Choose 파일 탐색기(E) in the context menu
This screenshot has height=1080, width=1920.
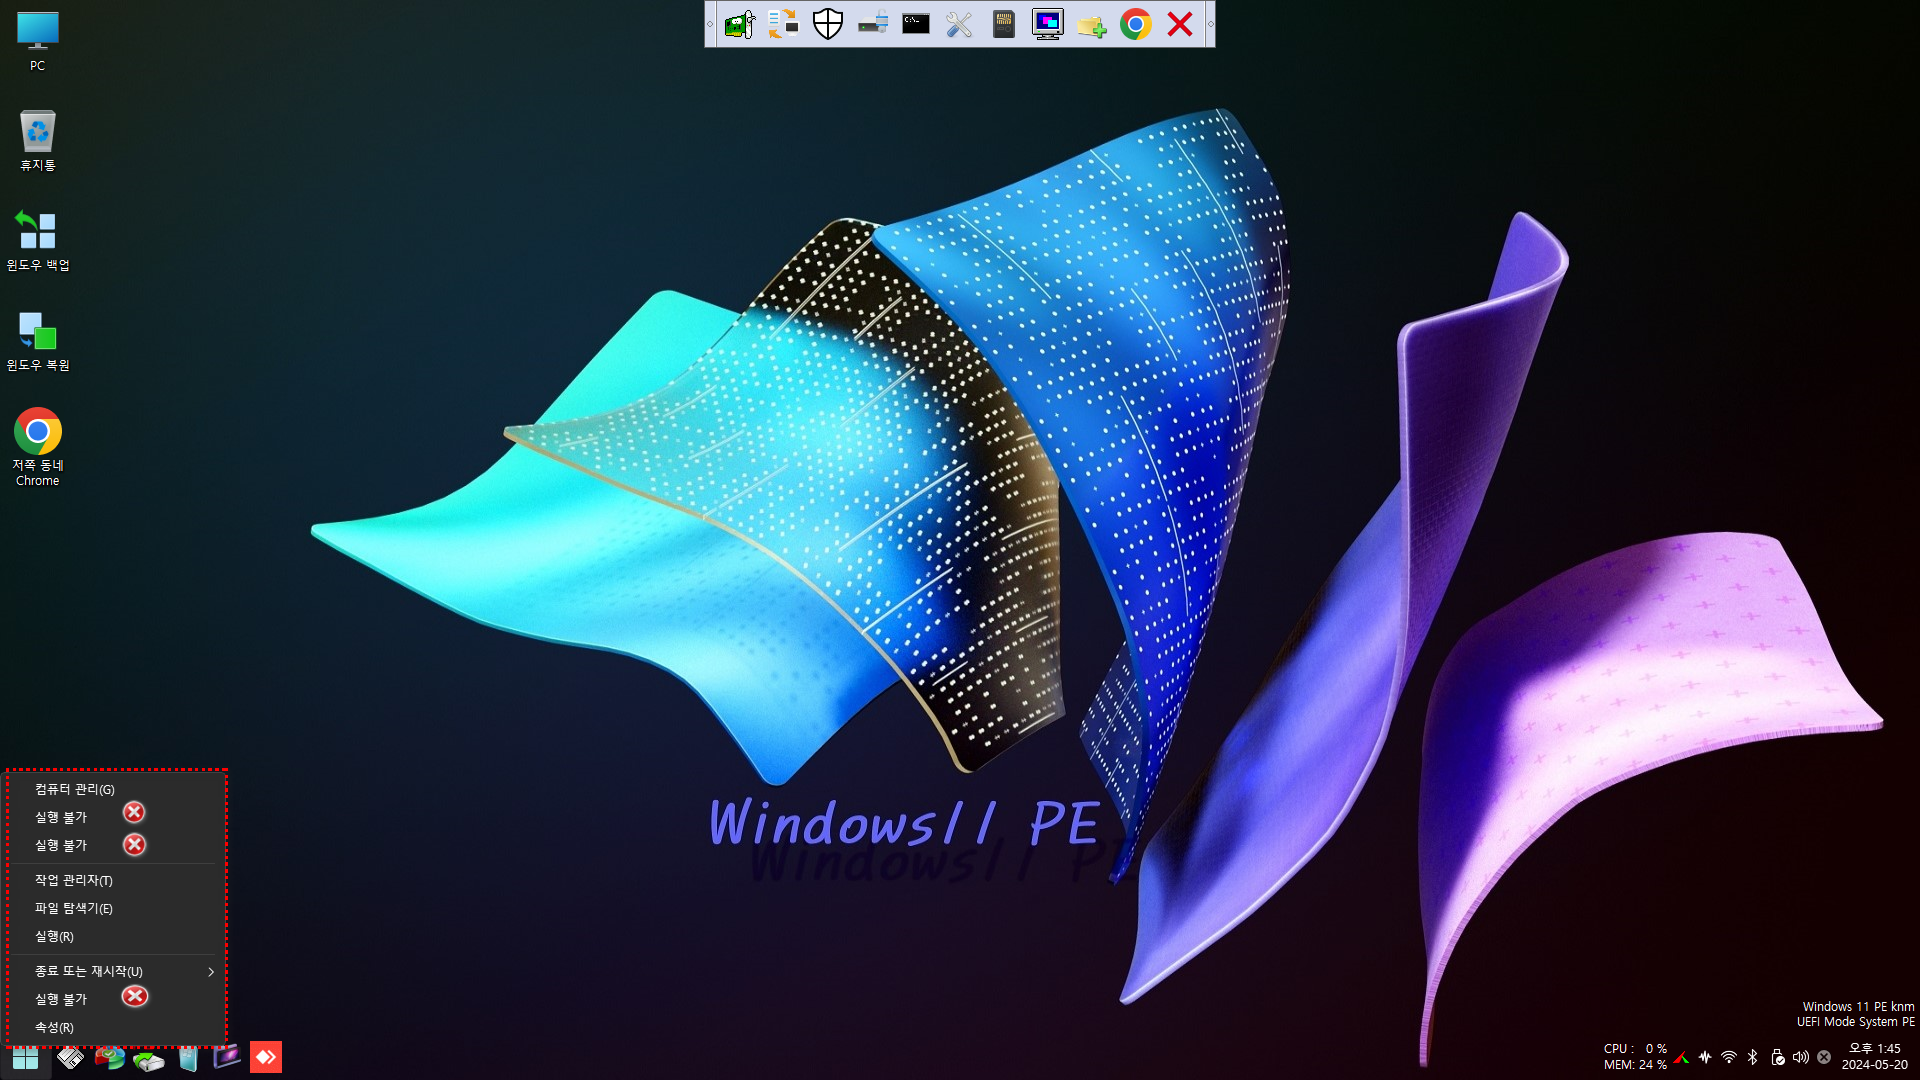coord(113,908)
